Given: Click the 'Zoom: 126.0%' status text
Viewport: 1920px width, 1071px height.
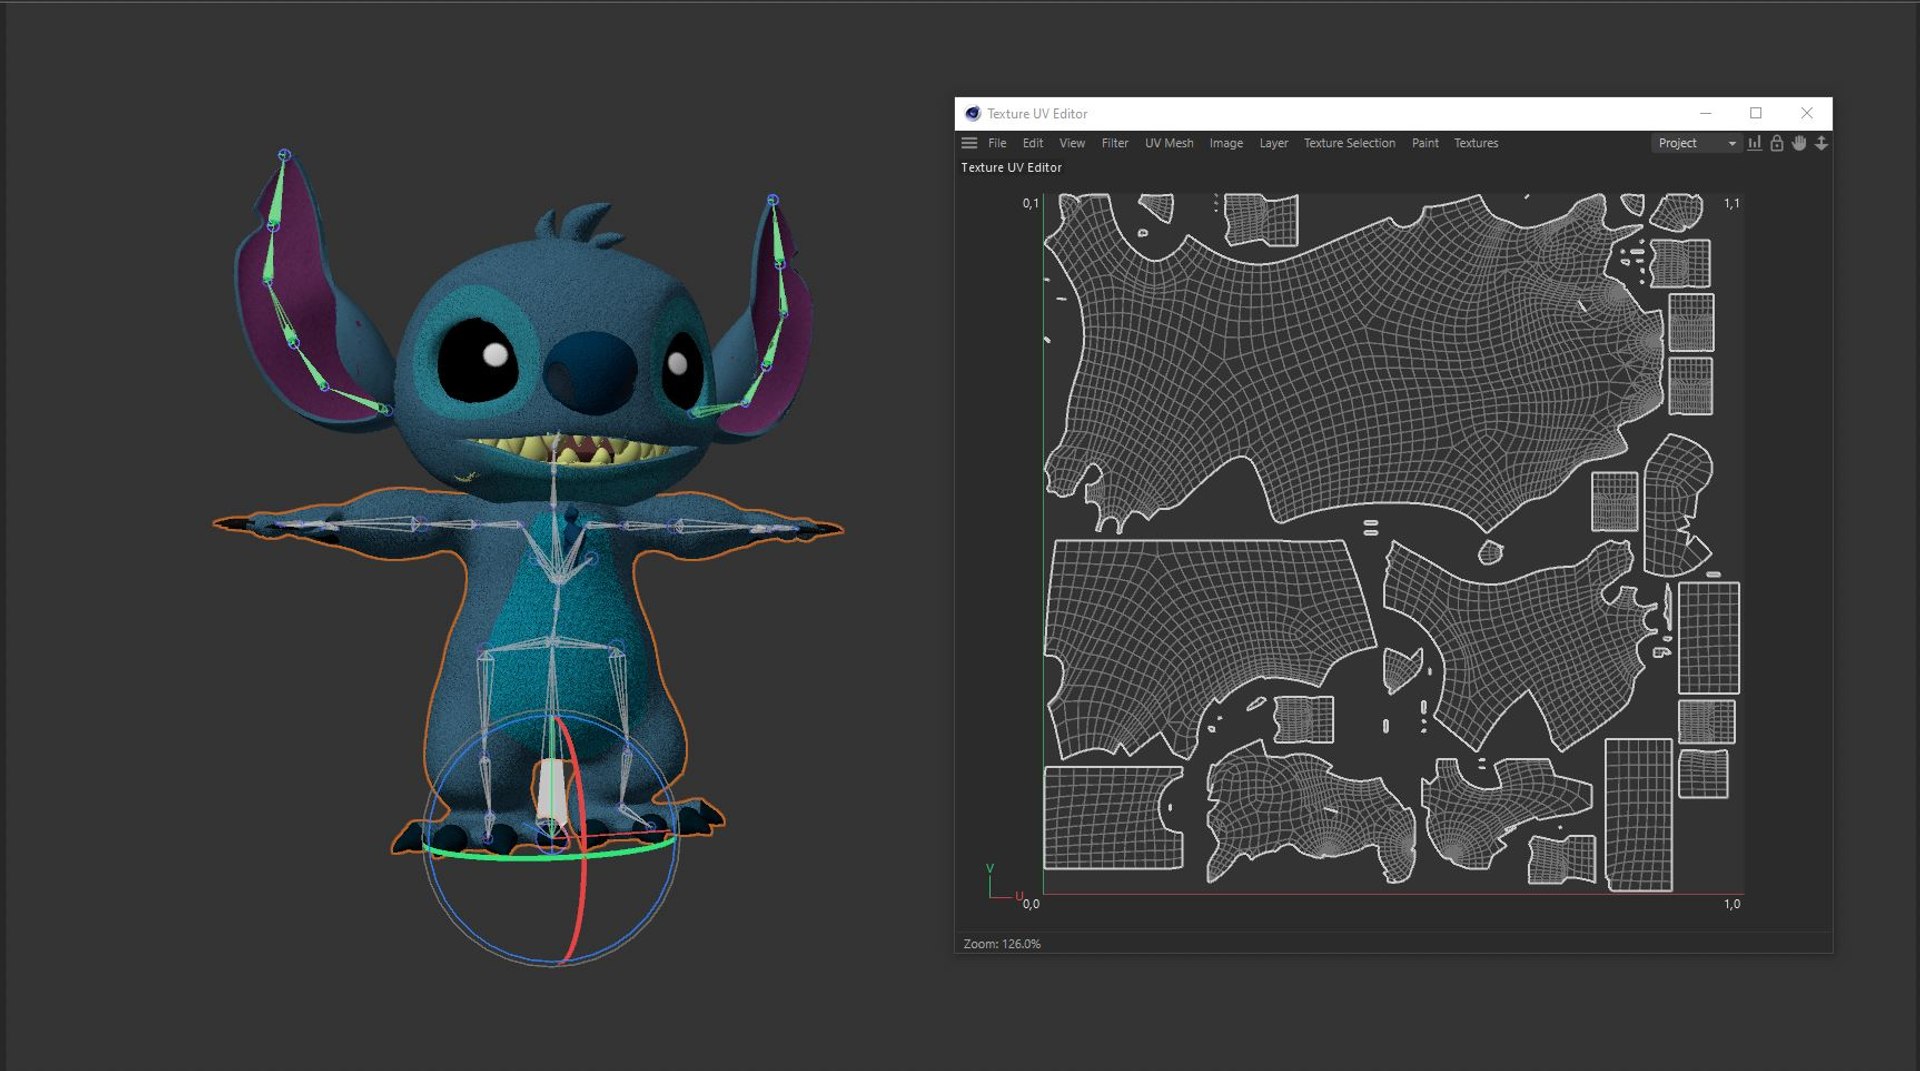Looking at the screenshot, I should (1002, 943).
